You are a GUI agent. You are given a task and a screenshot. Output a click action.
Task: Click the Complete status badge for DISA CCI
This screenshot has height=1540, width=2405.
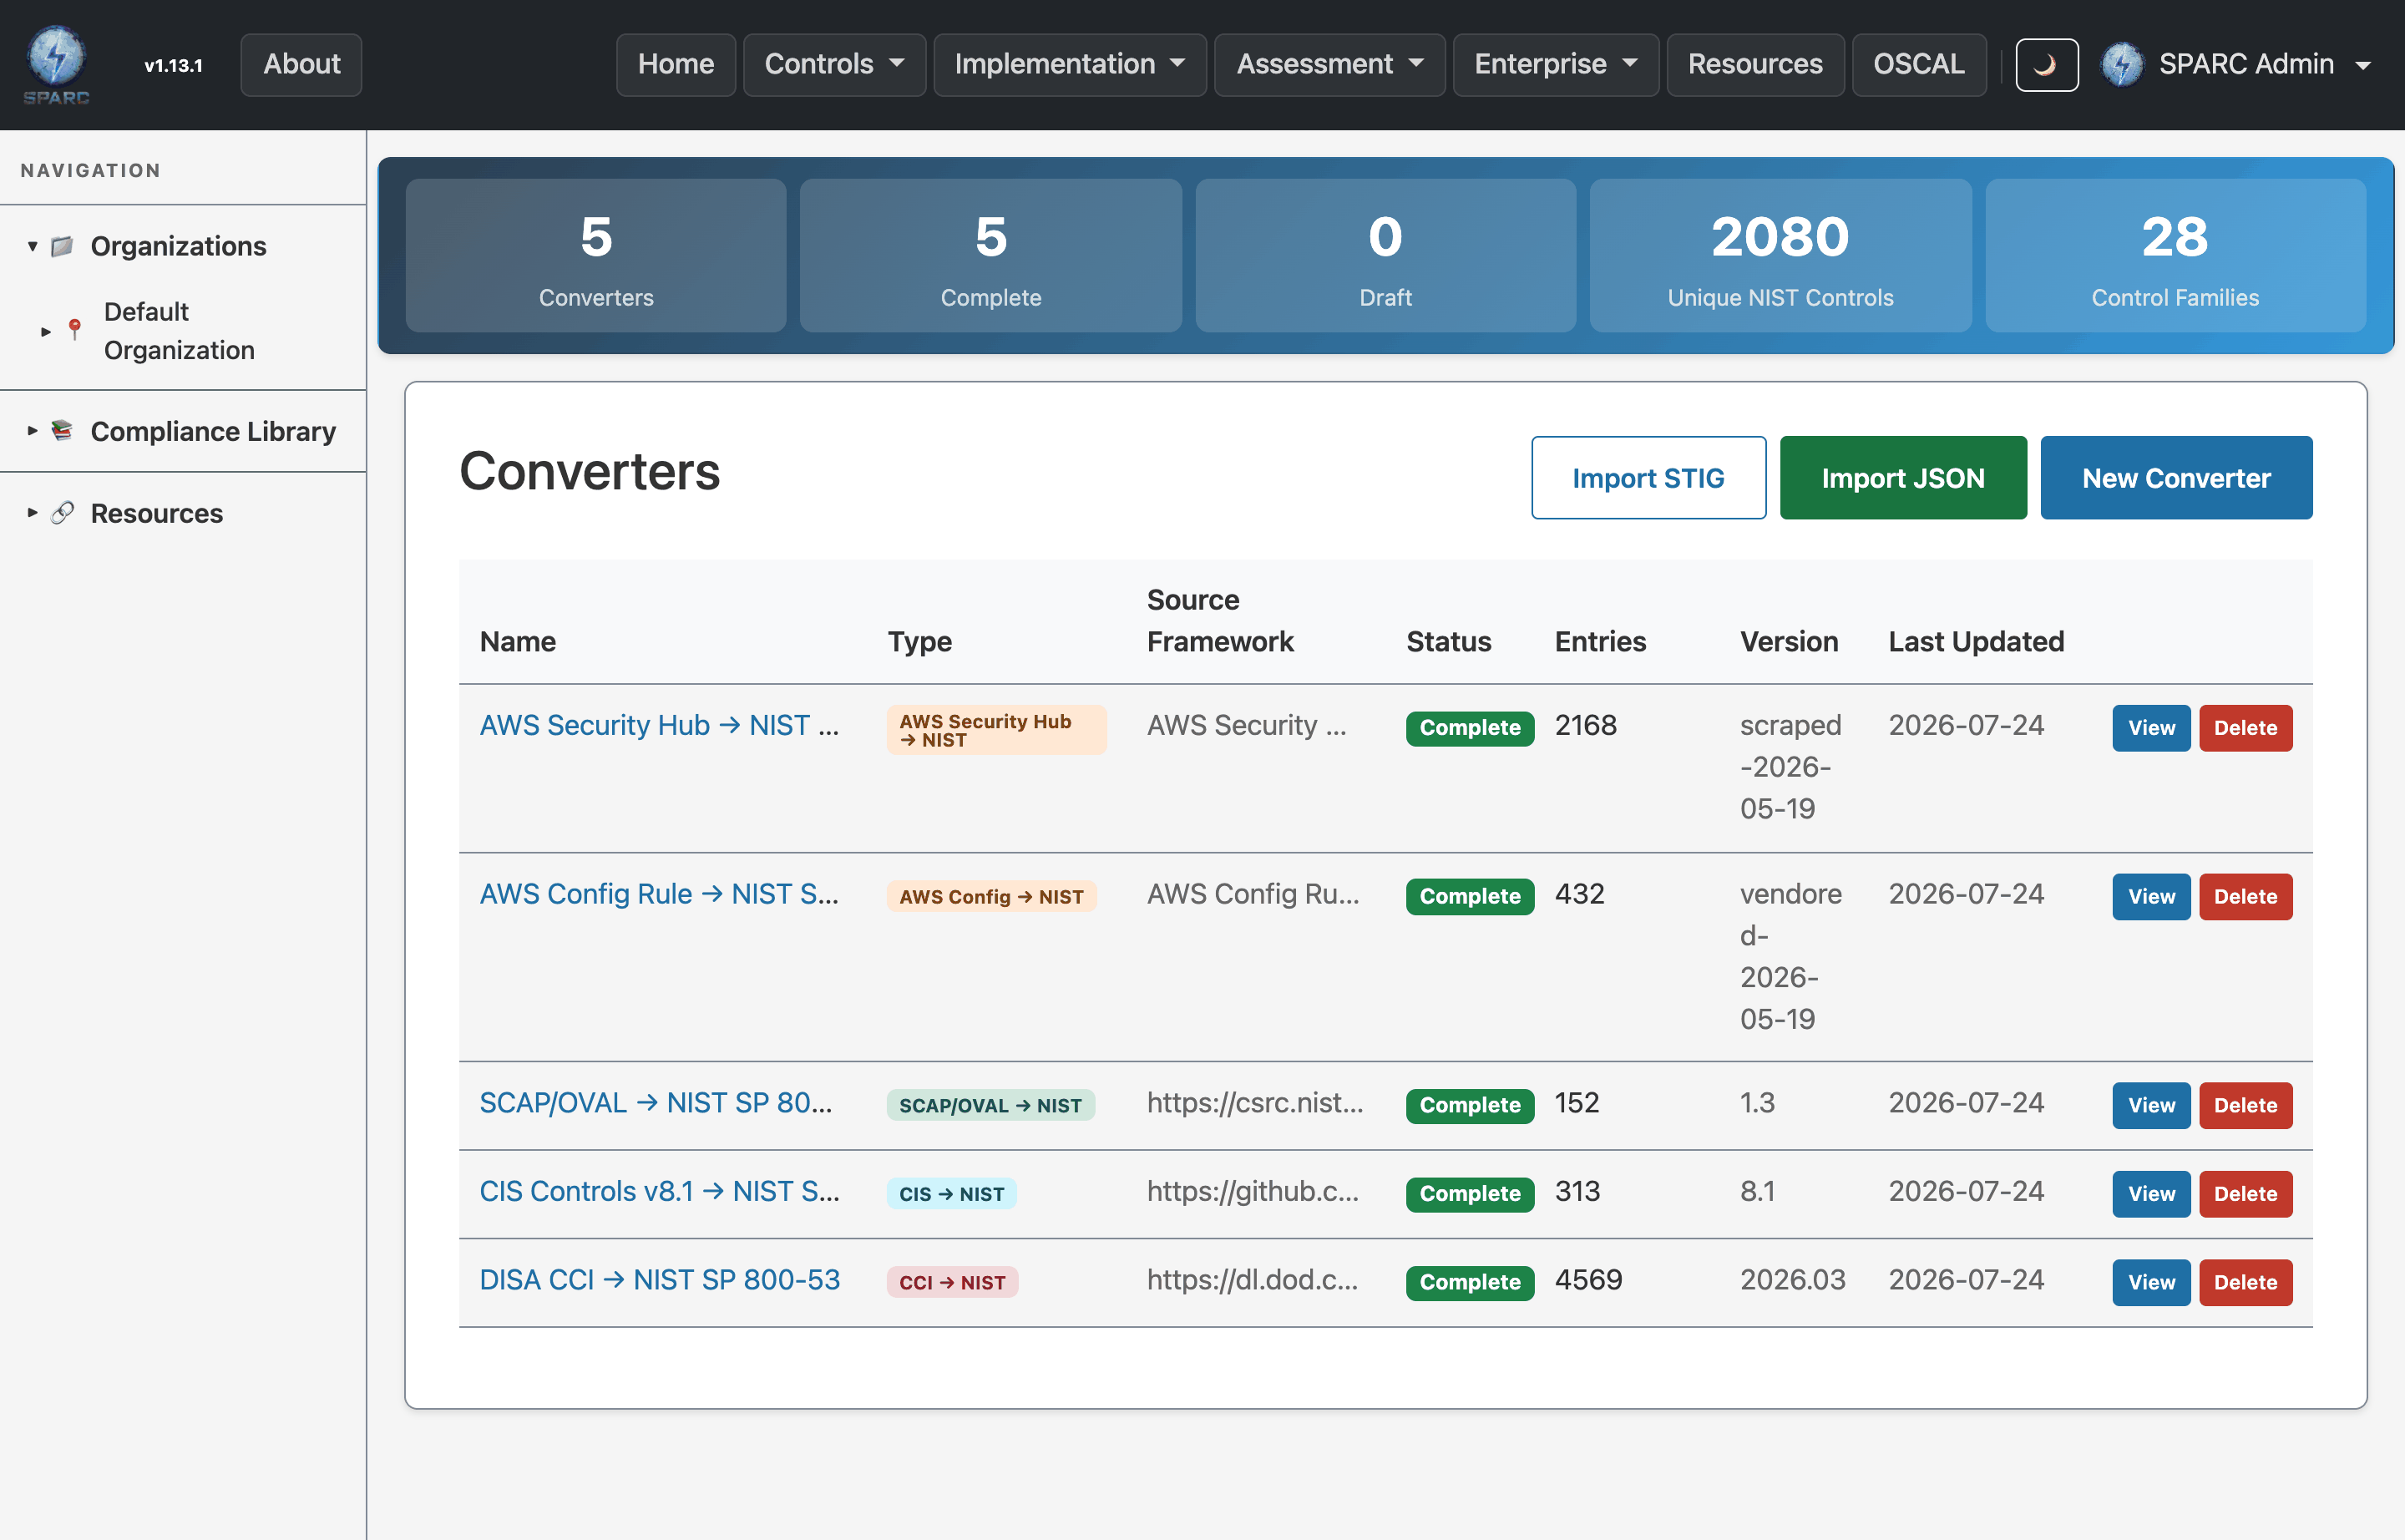[1469, 1282]
